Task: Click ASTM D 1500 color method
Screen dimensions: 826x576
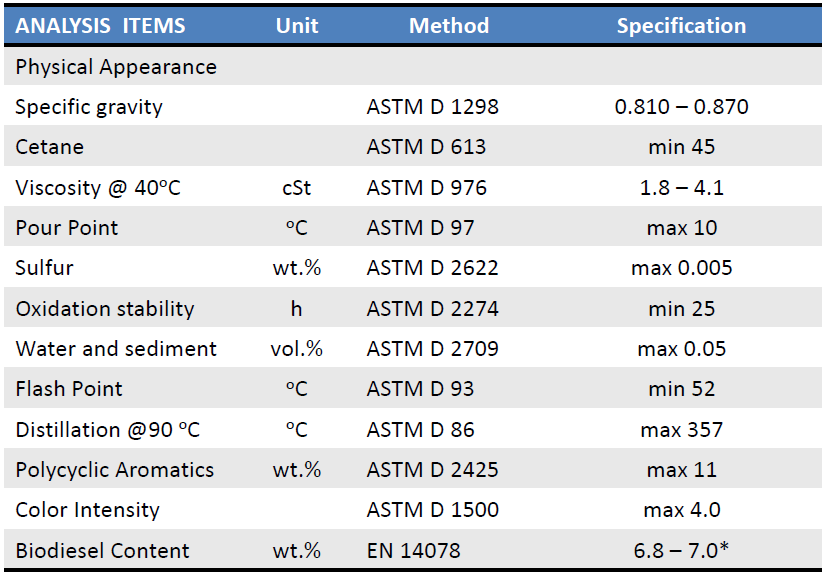Action: (432, 510)
